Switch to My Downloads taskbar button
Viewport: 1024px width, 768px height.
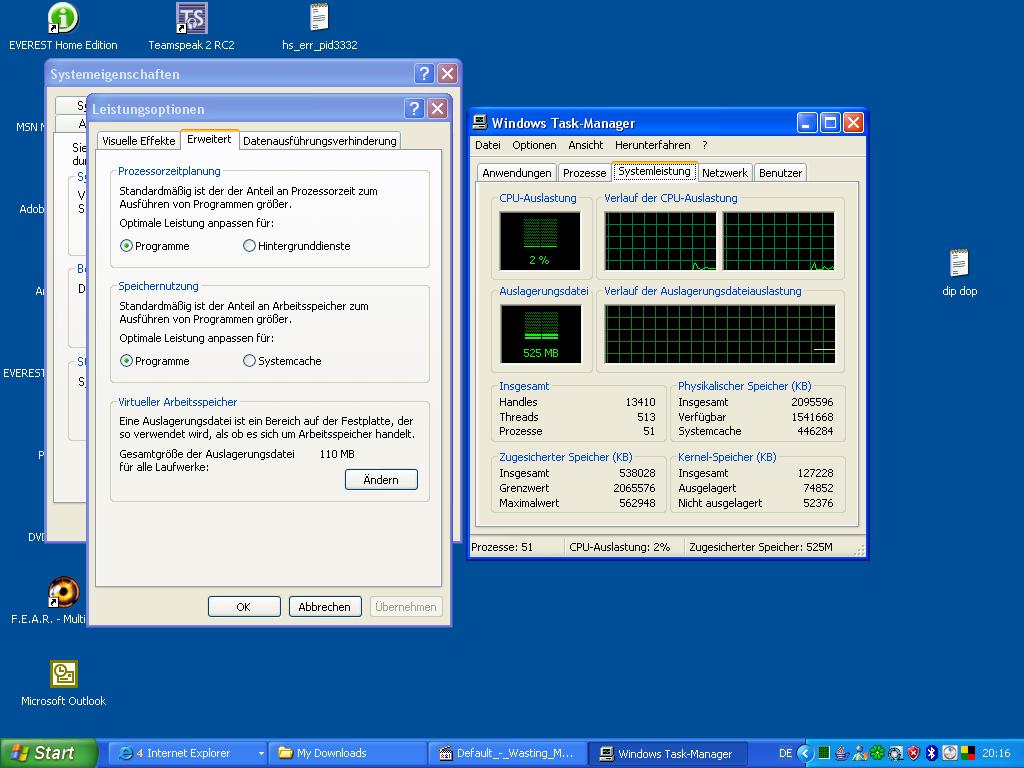349,754
